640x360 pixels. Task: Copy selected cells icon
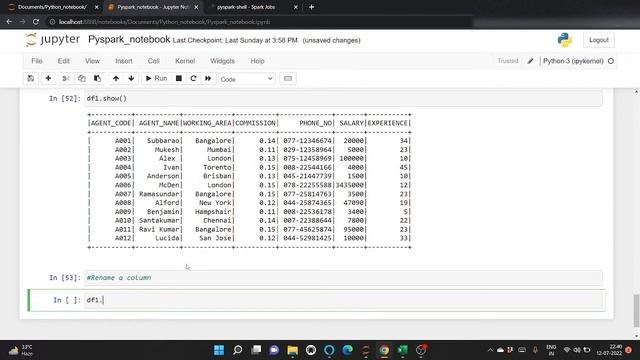(x=82, y=78)
